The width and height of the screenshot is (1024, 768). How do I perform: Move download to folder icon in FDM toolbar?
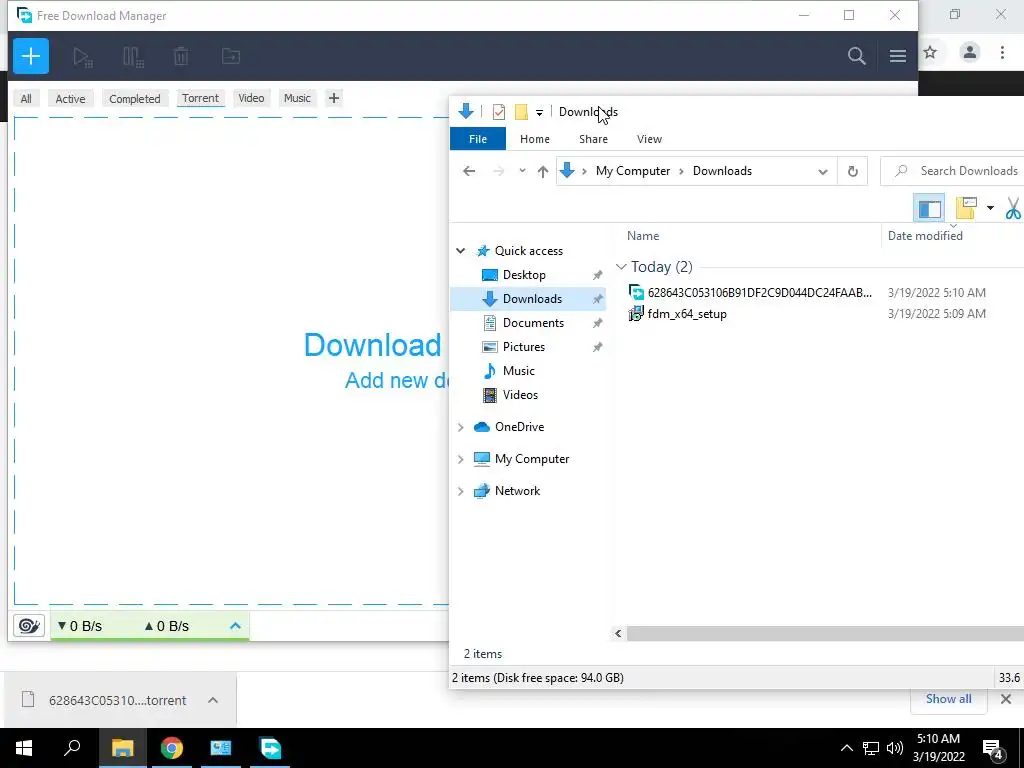click(x=231, y=56)
